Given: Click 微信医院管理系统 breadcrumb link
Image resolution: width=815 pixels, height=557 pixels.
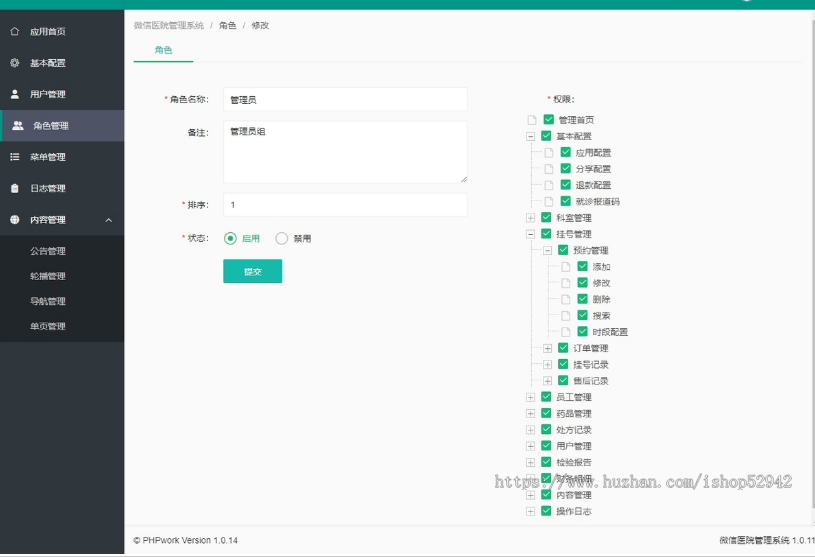Looking at the screenshot, I should (169, 25).
